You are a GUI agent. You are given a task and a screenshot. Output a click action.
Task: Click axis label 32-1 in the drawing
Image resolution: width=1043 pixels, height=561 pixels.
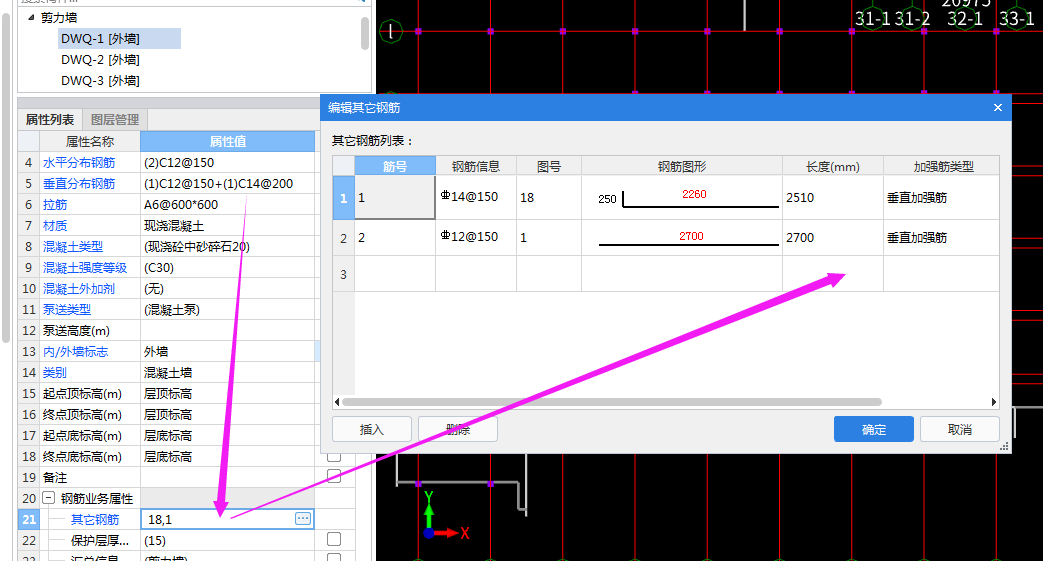pos(965,19)
